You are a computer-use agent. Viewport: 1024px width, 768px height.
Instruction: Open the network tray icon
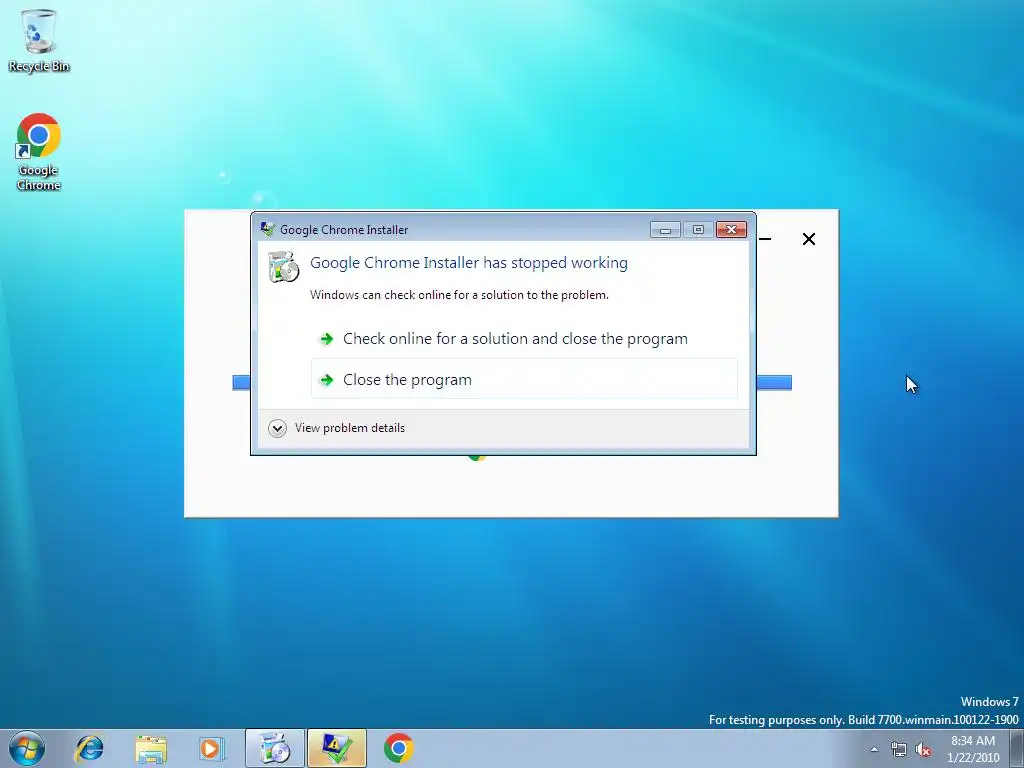[899, 749]
